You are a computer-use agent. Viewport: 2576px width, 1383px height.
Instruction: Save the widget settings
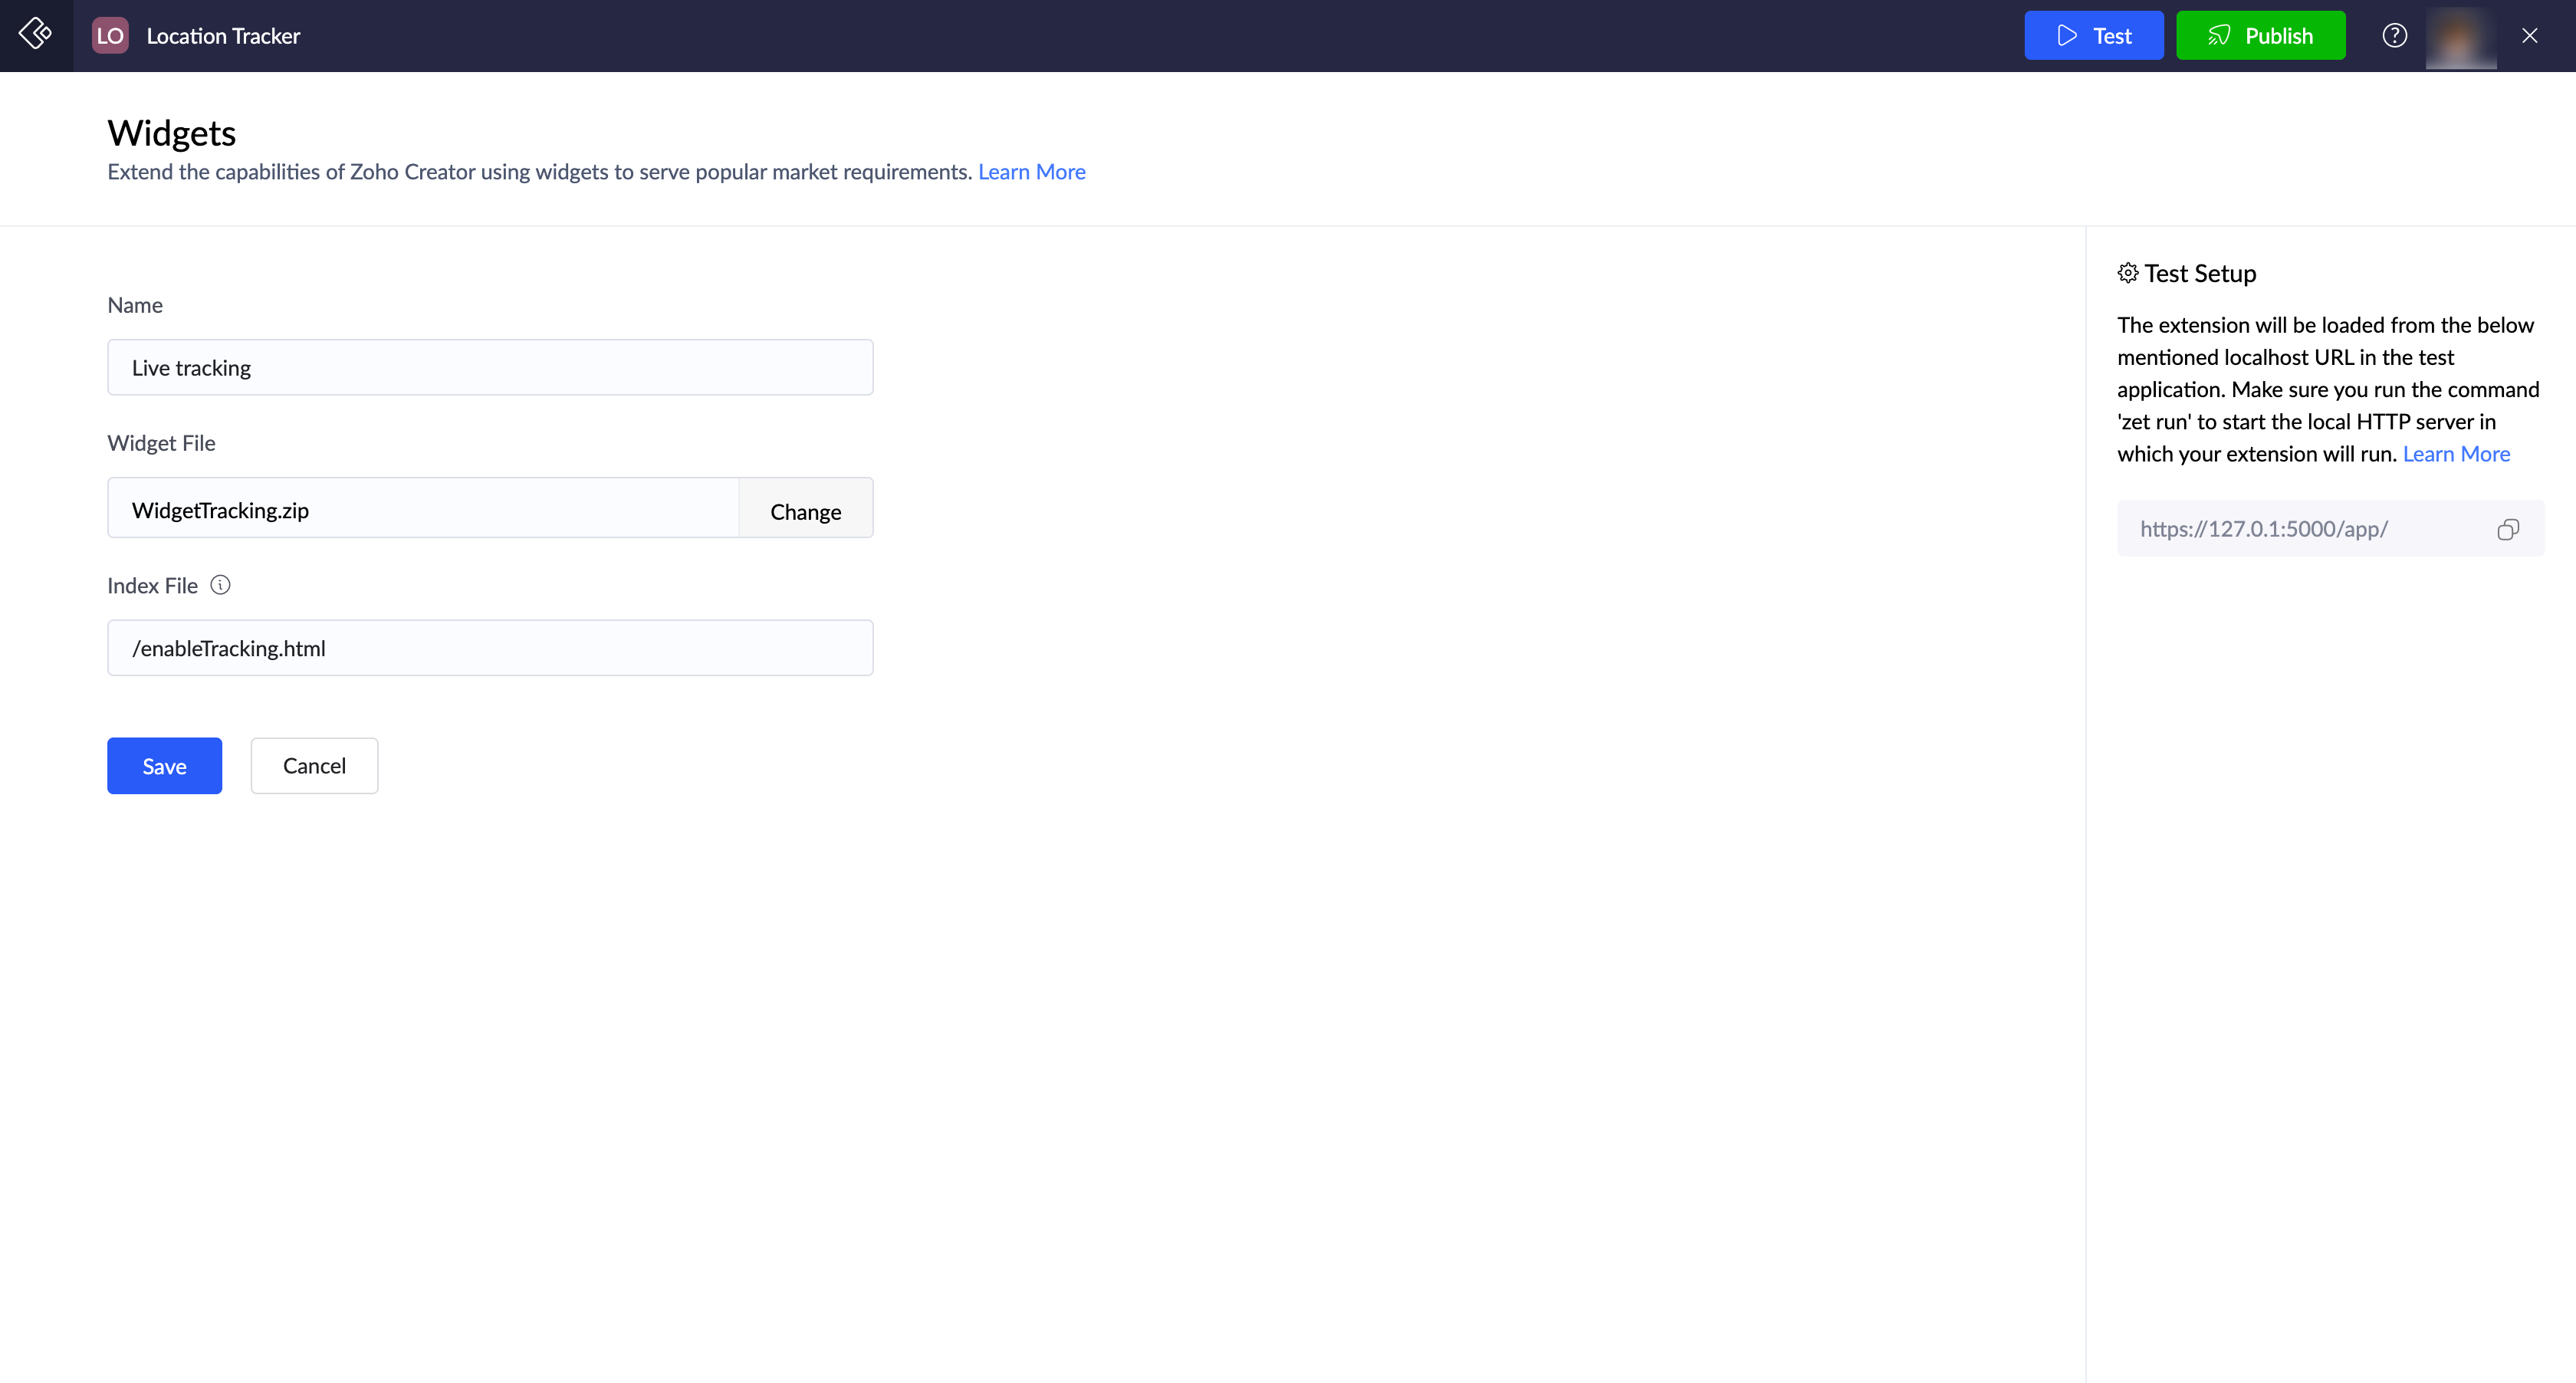[x=164, y=766]
